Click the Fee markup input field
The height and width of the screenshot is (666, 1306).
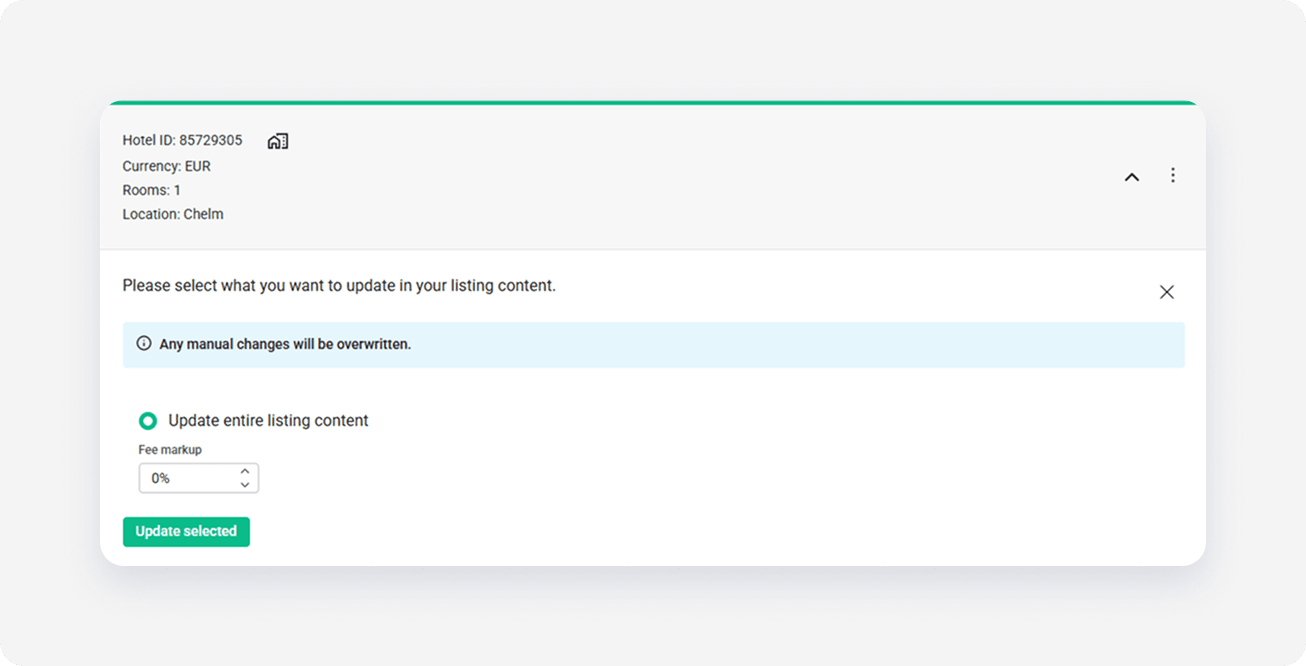click(x=198, y=478)
